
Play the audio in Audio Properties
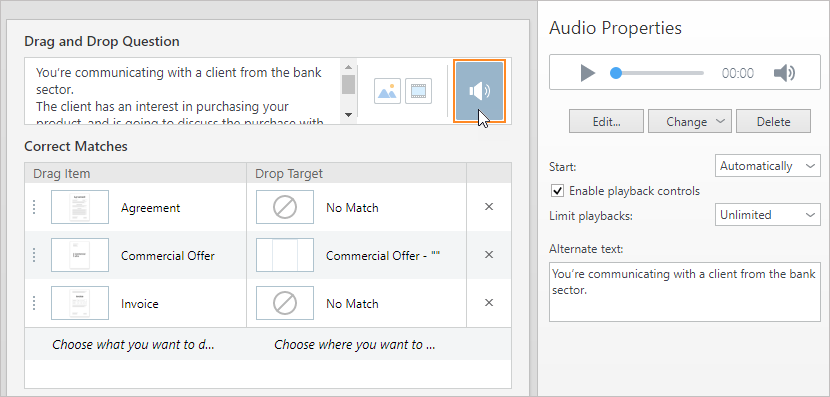587,73
